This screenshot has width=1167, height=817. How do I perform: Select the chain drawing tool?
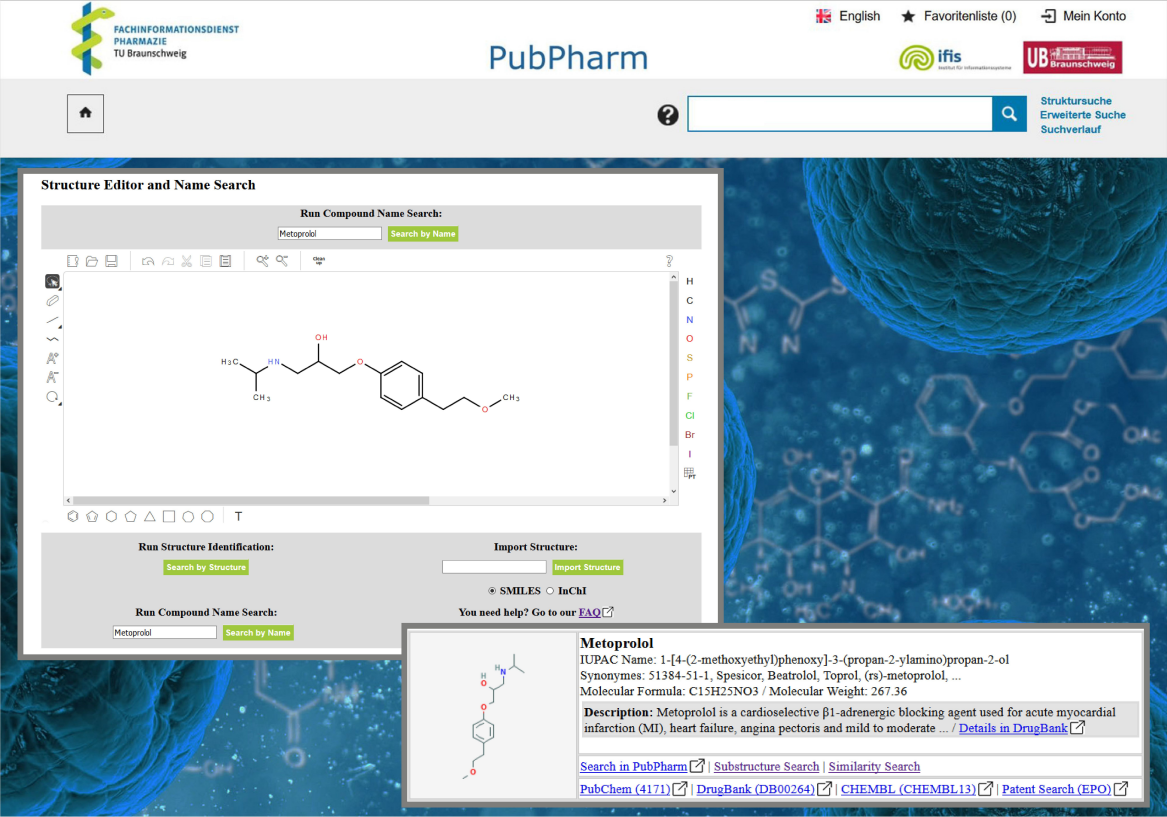coord(52,339)
